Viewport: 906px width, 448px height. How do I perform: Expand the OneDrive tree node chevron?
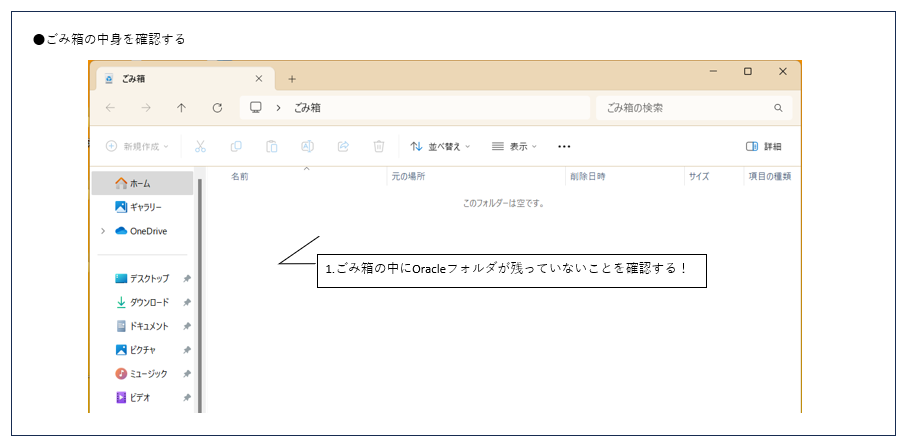pyautogui.click(x=103, y=231)
